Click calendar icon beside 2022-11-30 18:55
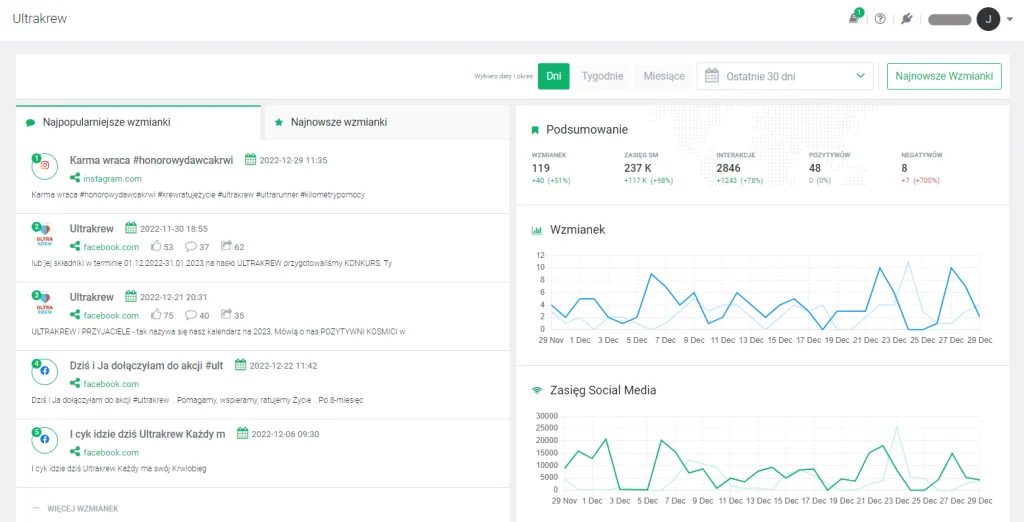The height and width of the screenshot is (522, 1024). 131,228
